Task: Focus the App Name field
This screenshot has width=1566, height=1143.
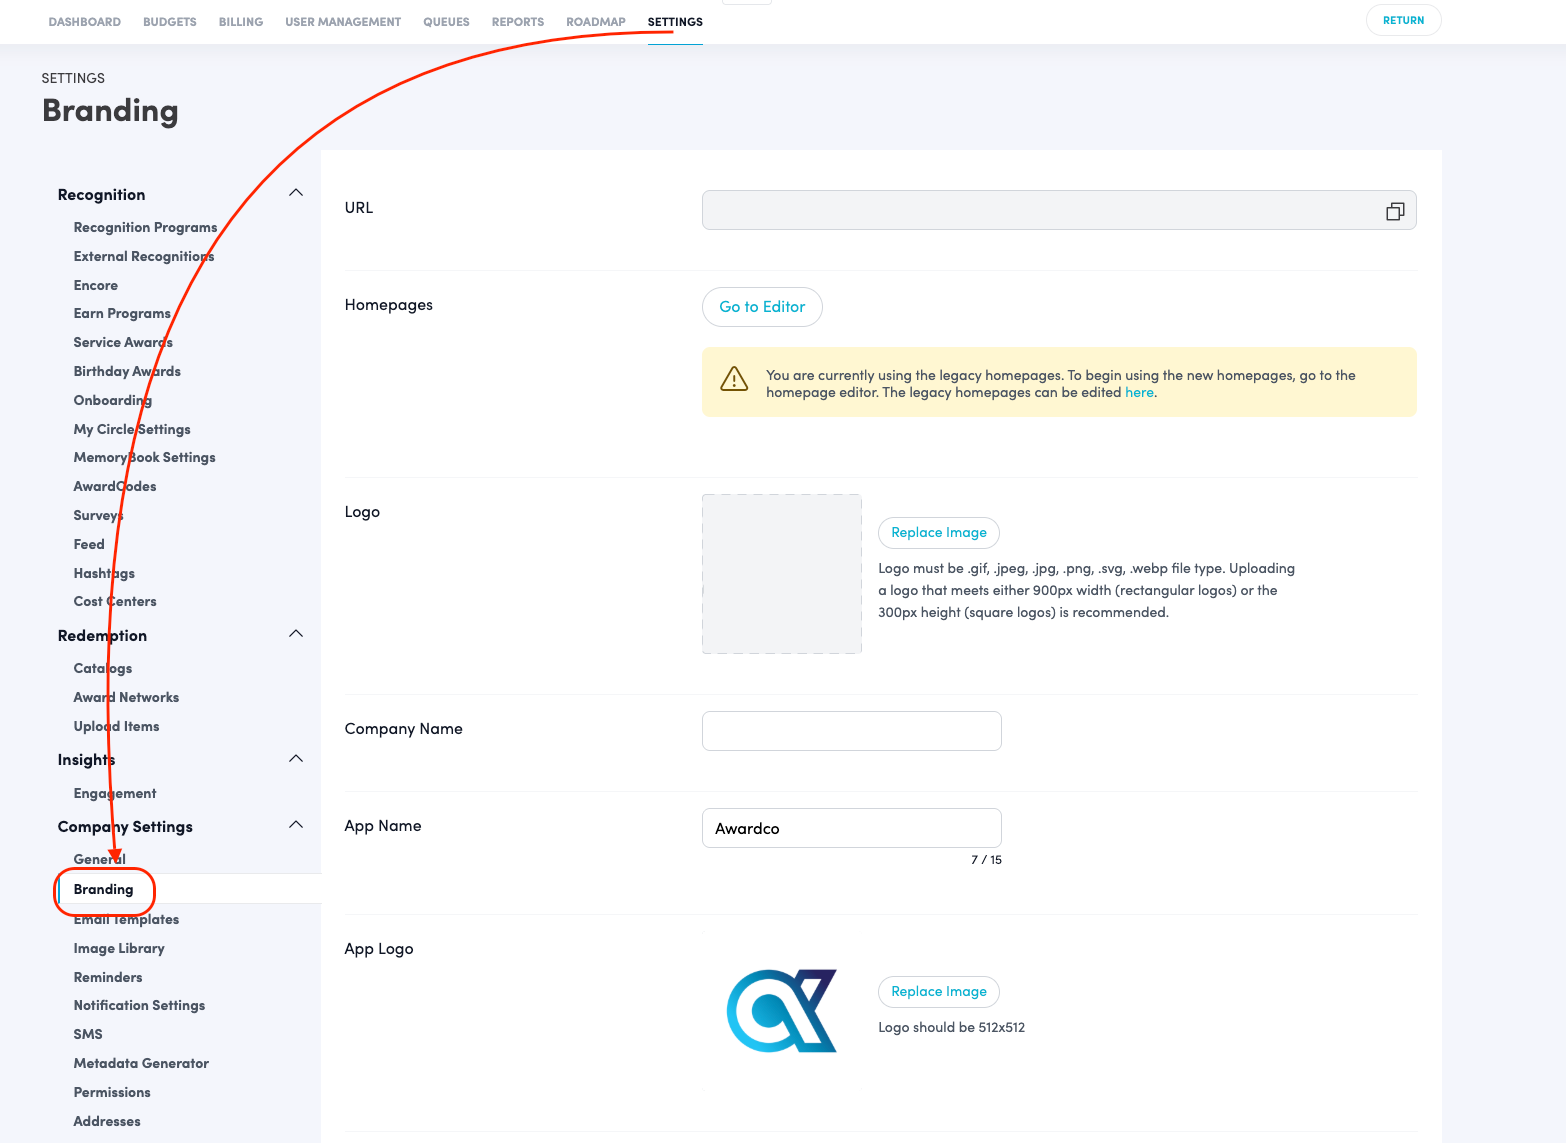Action: [851, 828]
